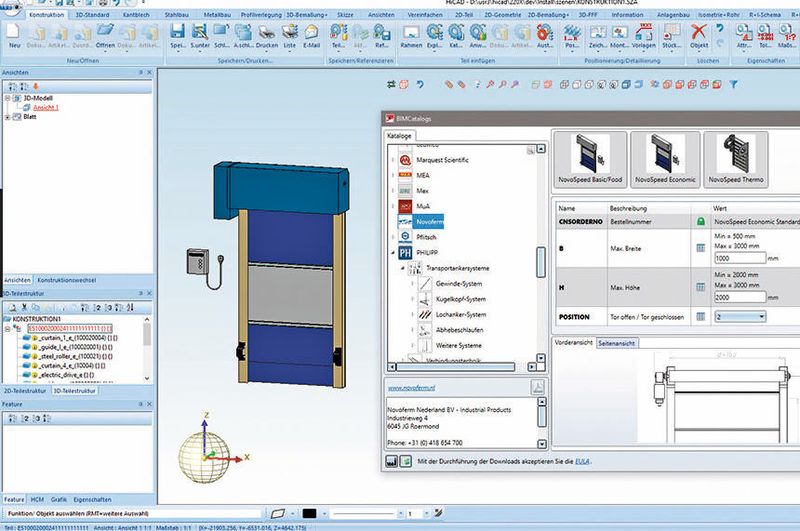Select _curtain_1_e part in the structure tree

click(x=78, y=338)
